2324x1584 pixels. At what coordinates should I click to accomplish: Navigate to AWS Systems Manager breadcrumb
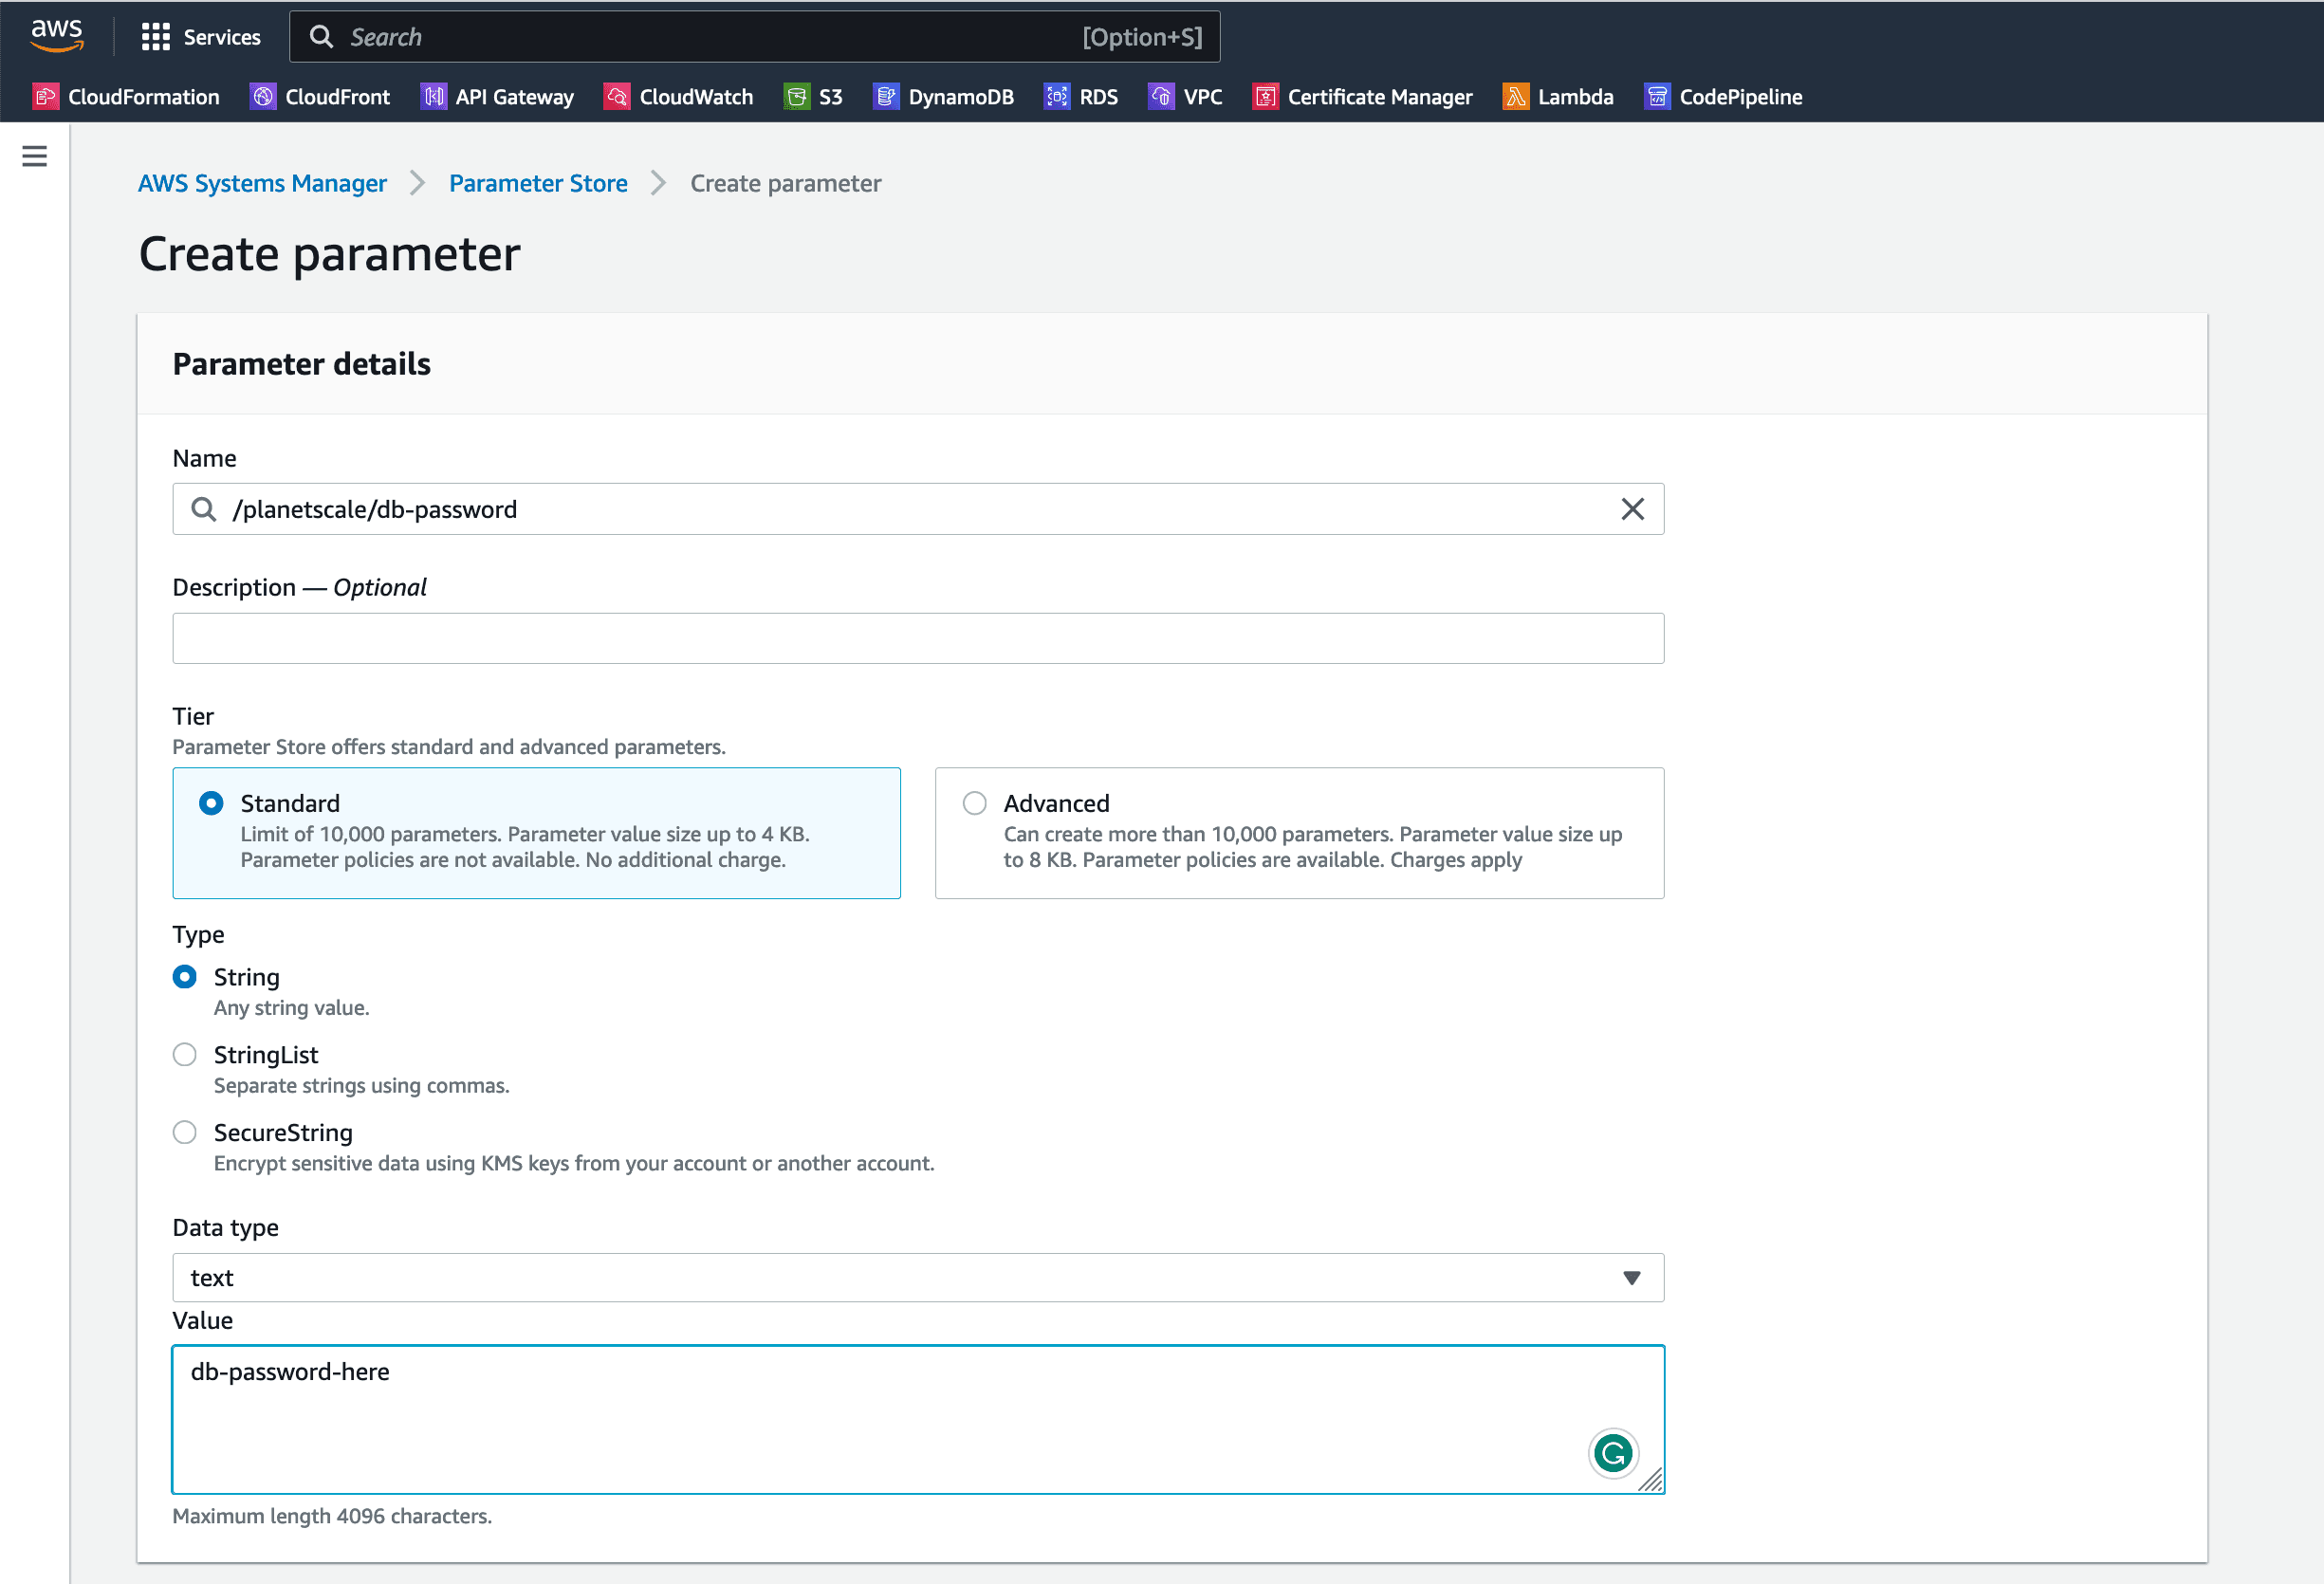260,182
